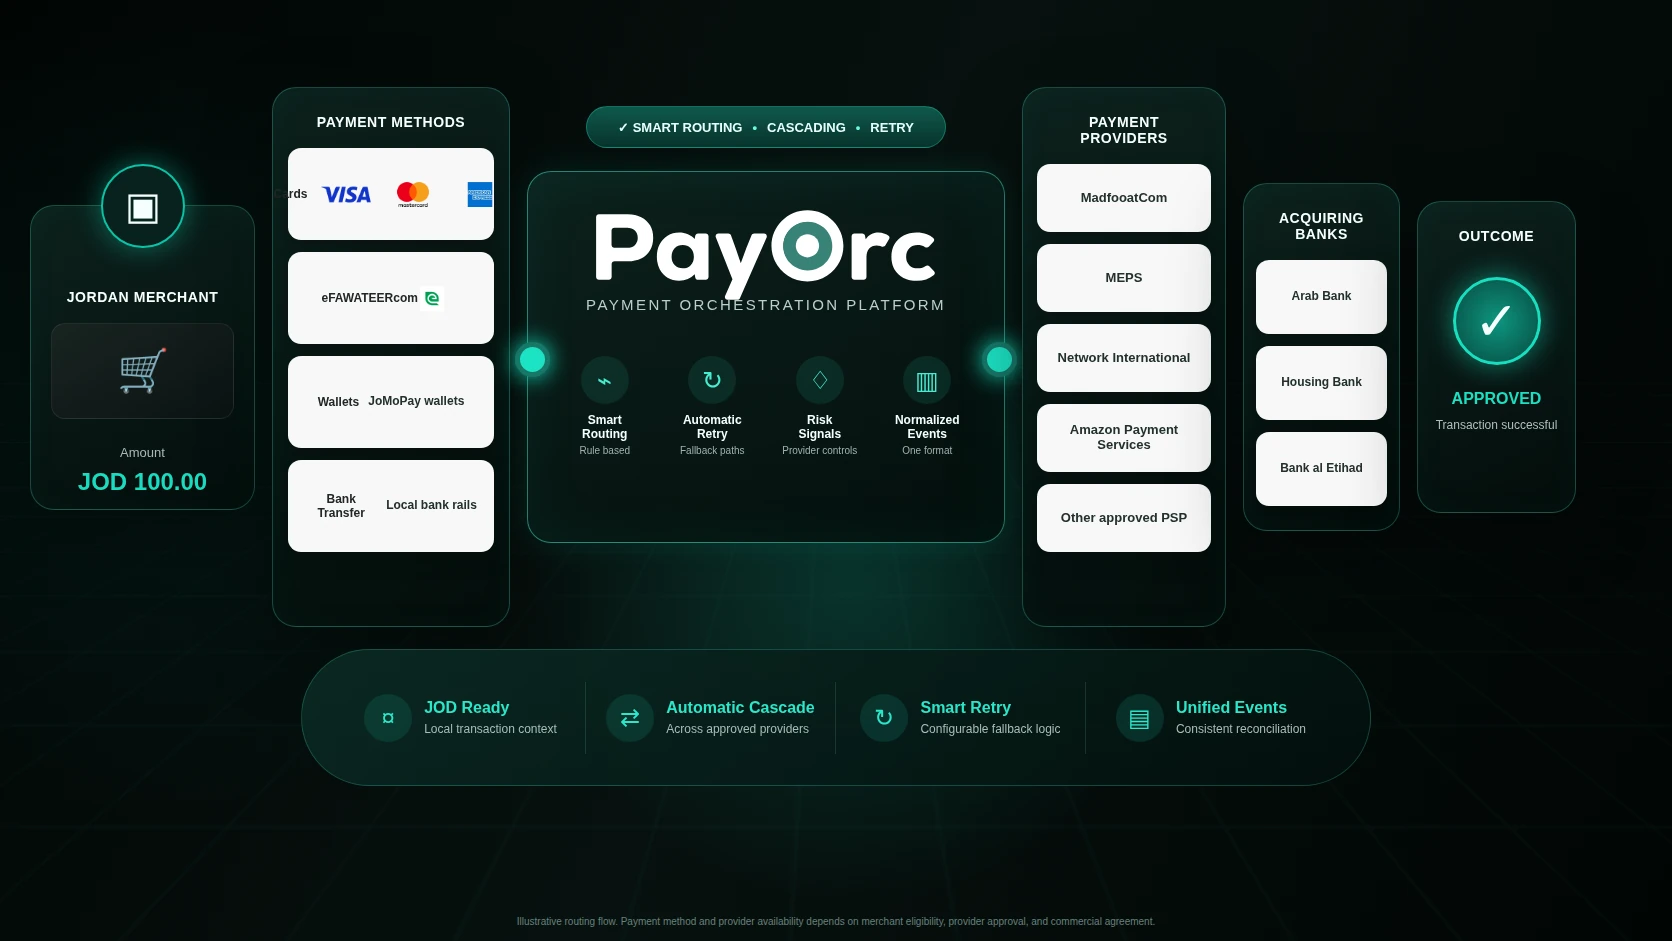The width and height of the screenshot is (1672, 941).
Task: Select the JoMoPay wallets card
Action: pos(391,402)
